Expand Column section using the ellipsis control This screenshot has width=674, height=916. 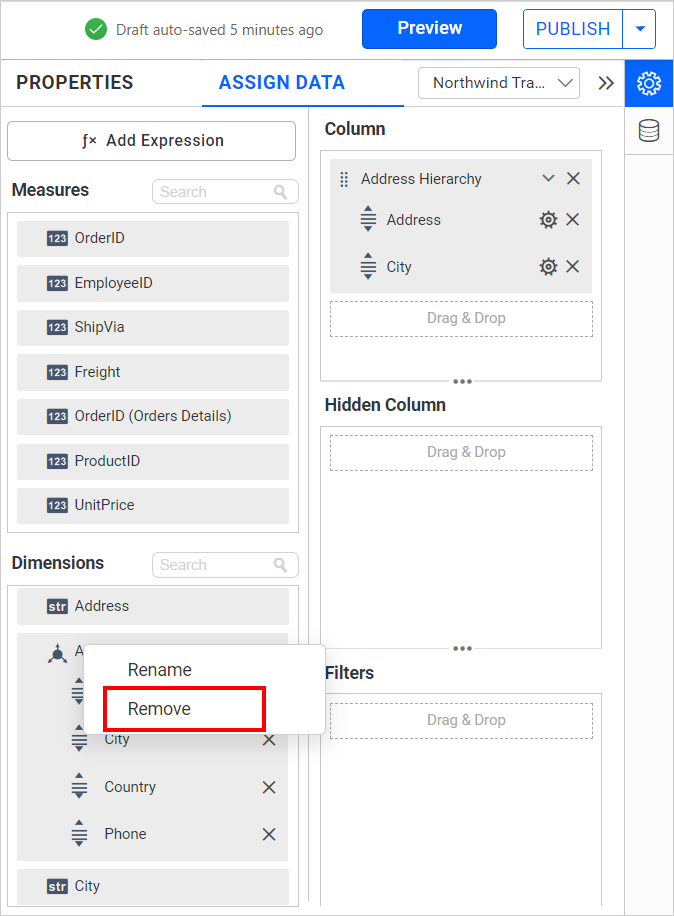(x=461, y=381)
